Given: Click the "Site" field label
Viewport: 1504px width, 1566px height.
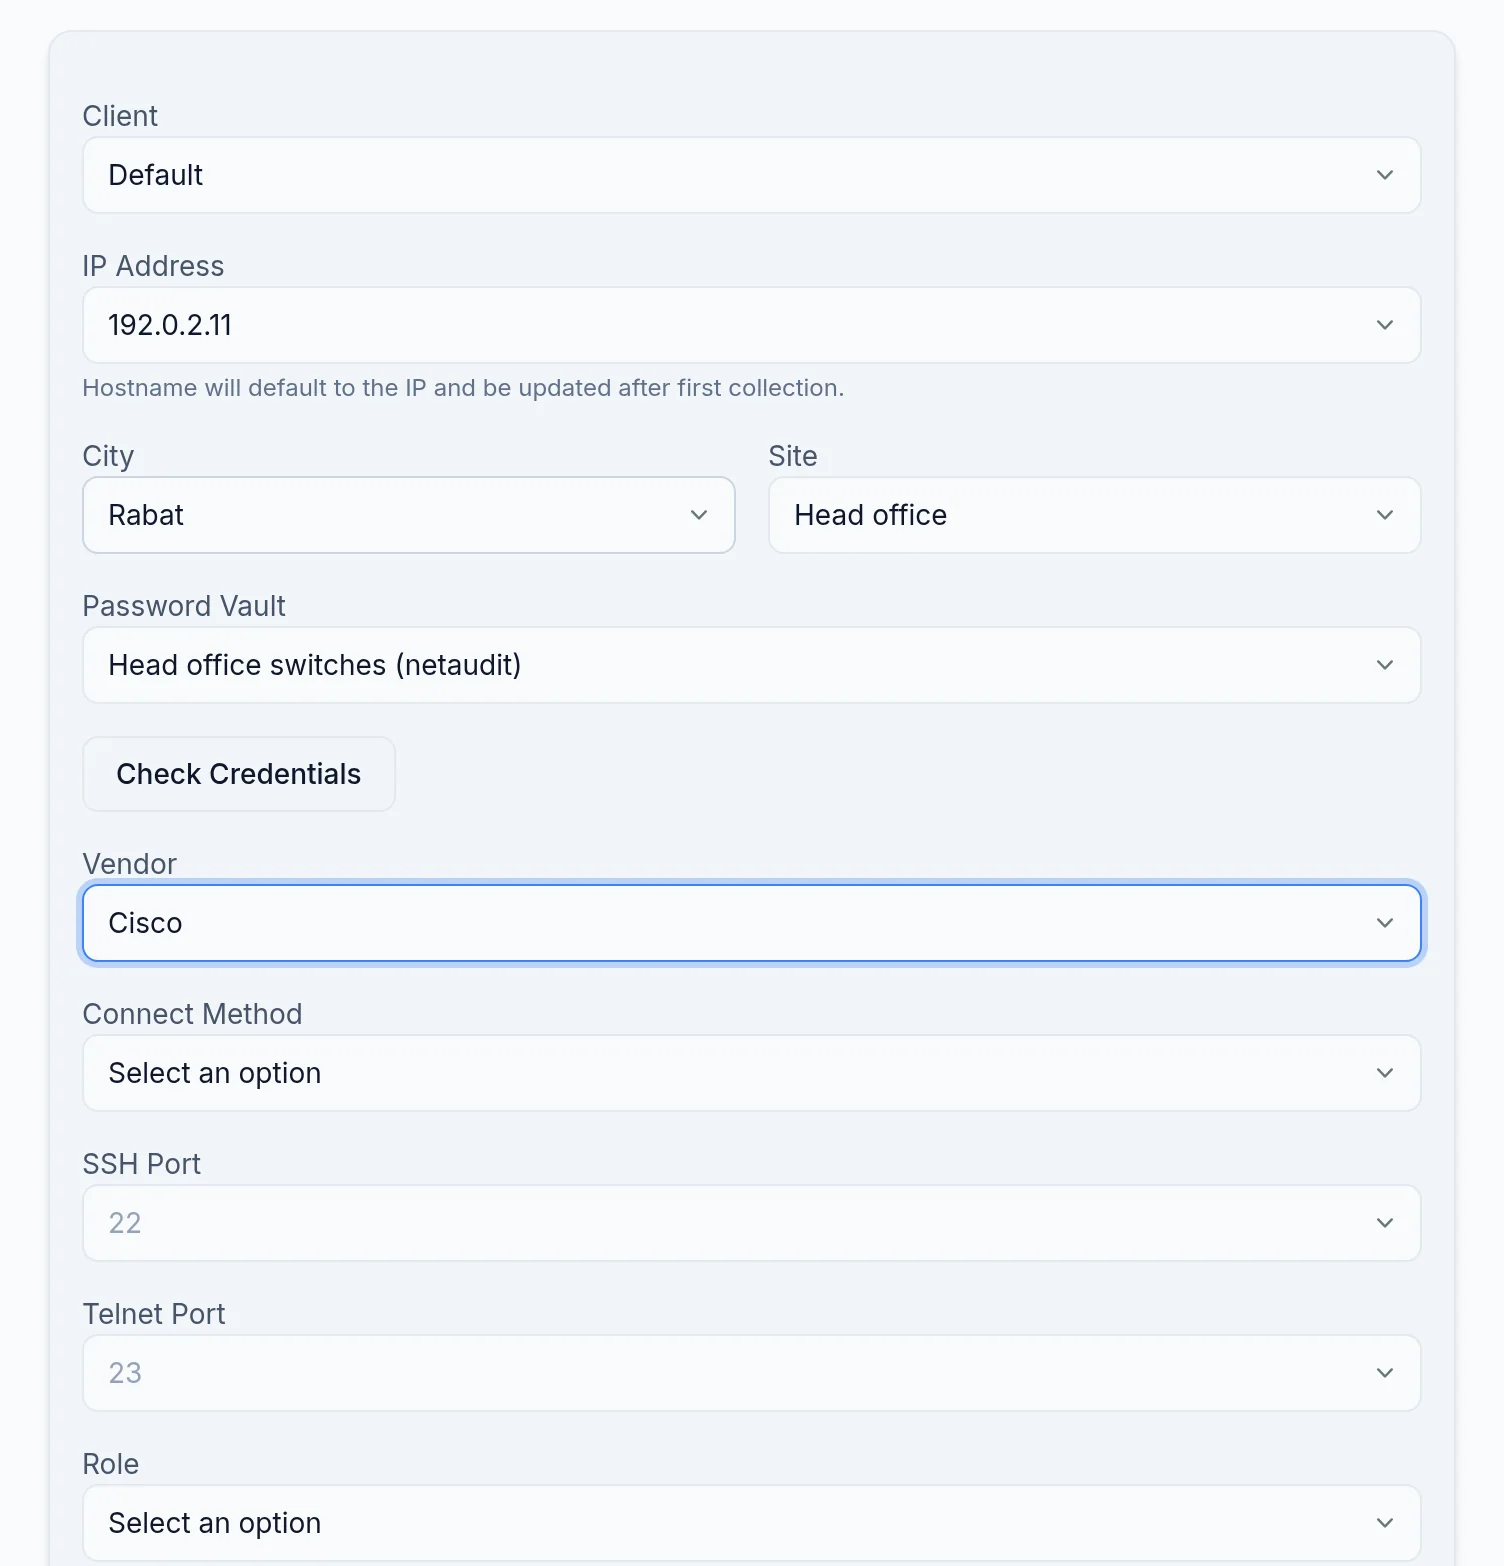Looking at the screenshot, I should tap(793, 456).
